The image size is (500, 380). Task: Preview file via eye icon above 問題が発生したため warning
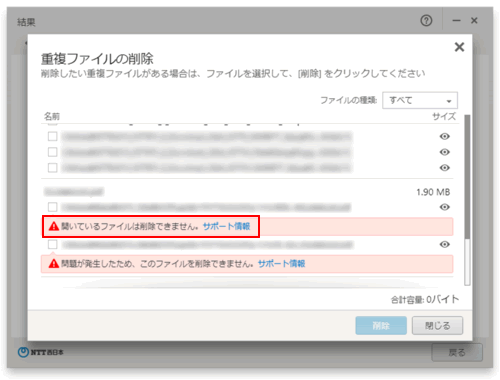pos(444,244)
